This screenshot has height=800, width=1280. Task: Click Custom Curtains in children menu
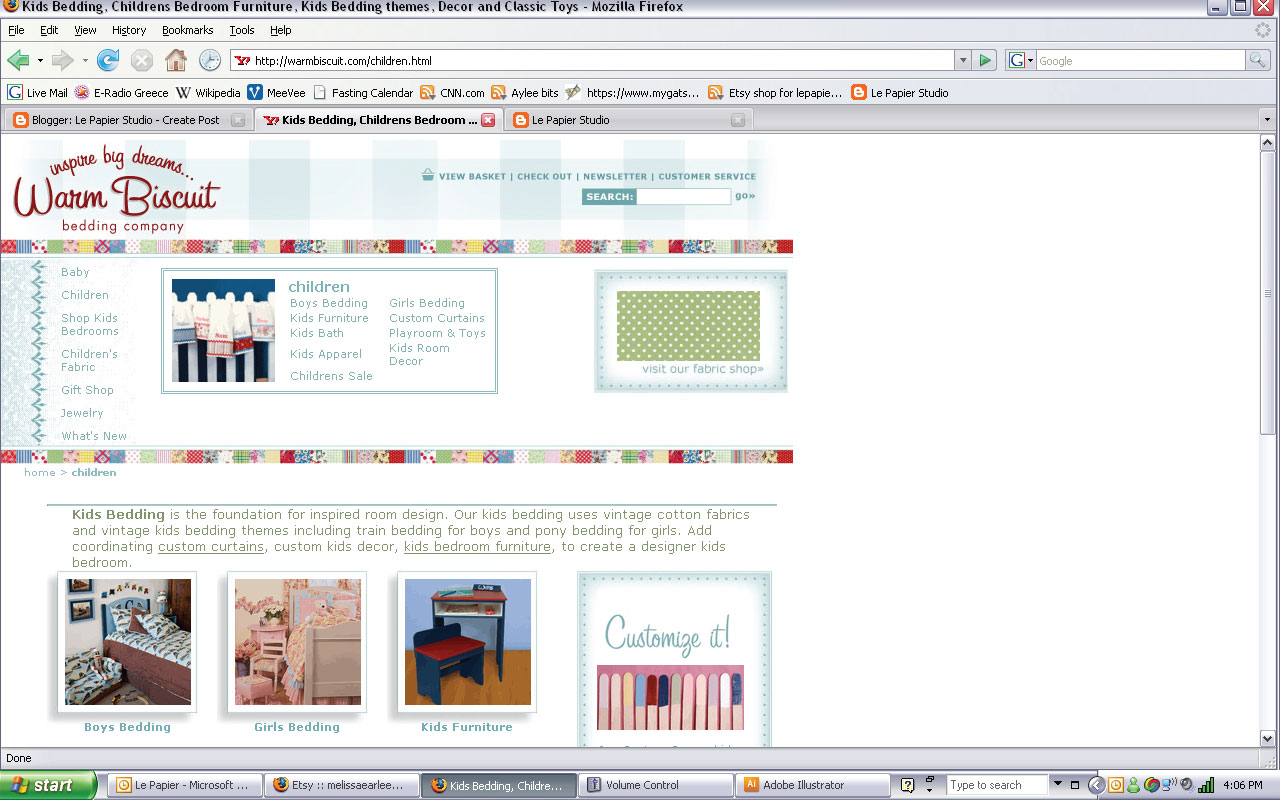[437, 318]
